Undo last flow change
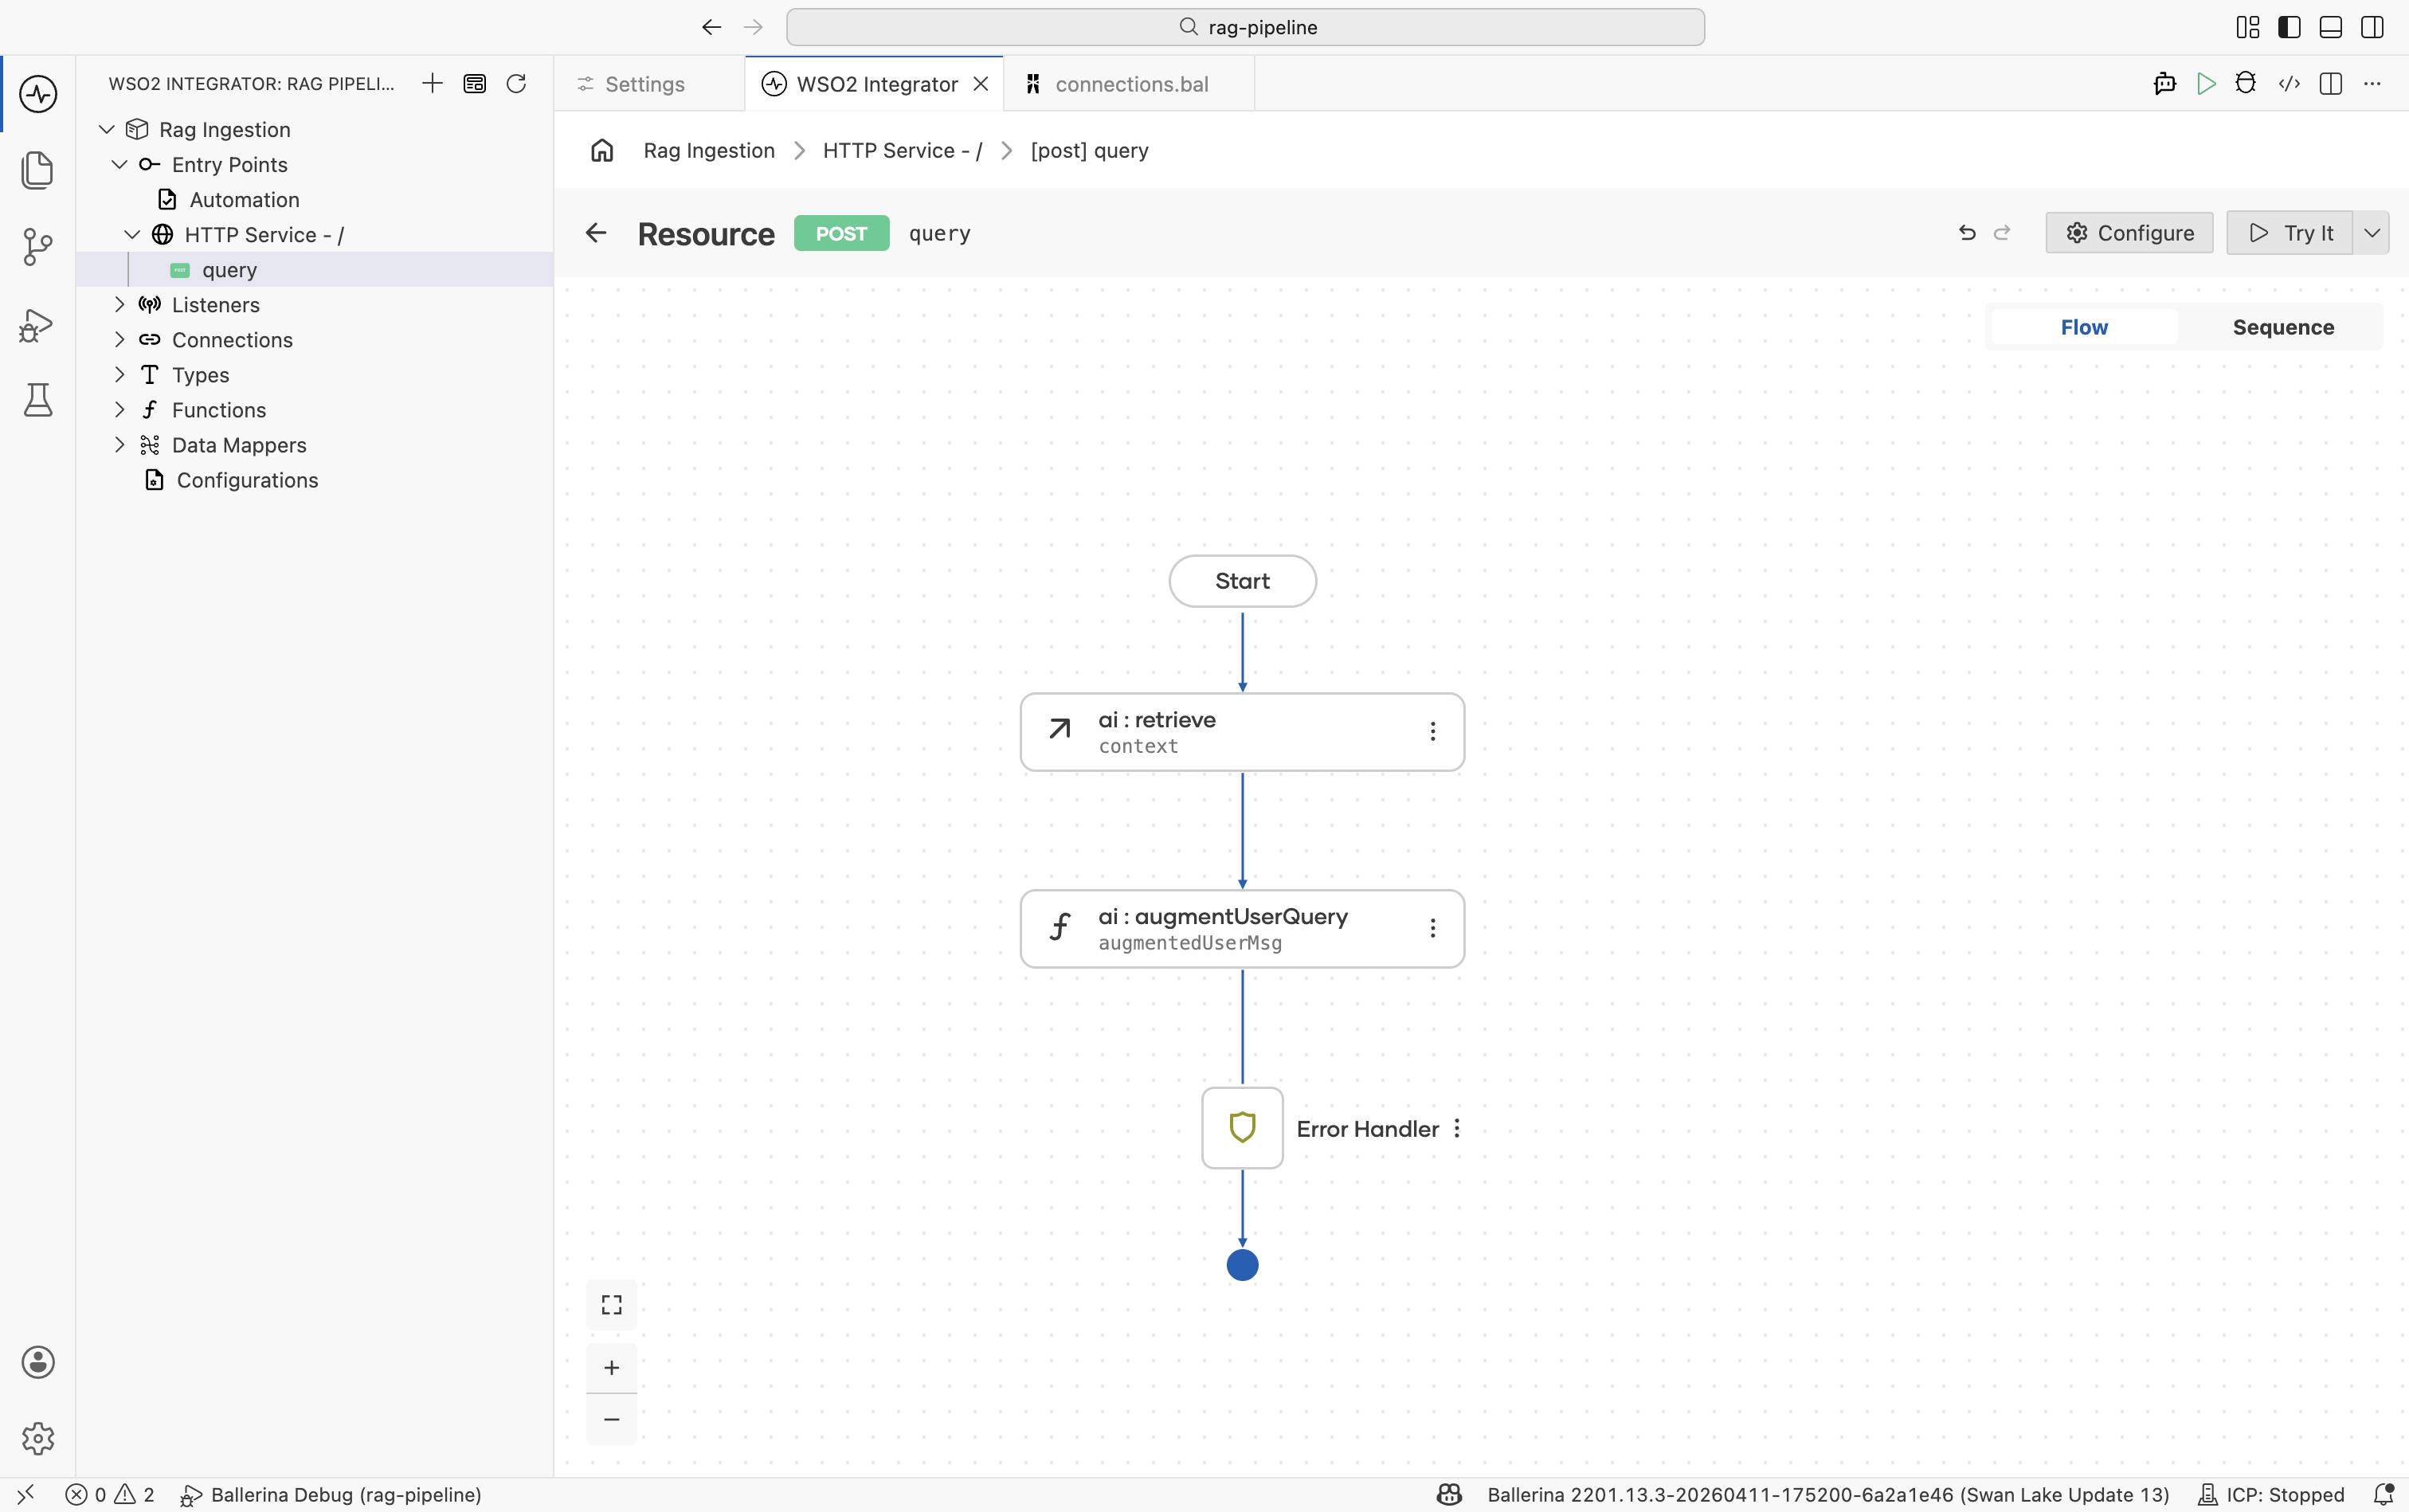The height and width of the screenshot is (1512, 2409). [1967, 233]
